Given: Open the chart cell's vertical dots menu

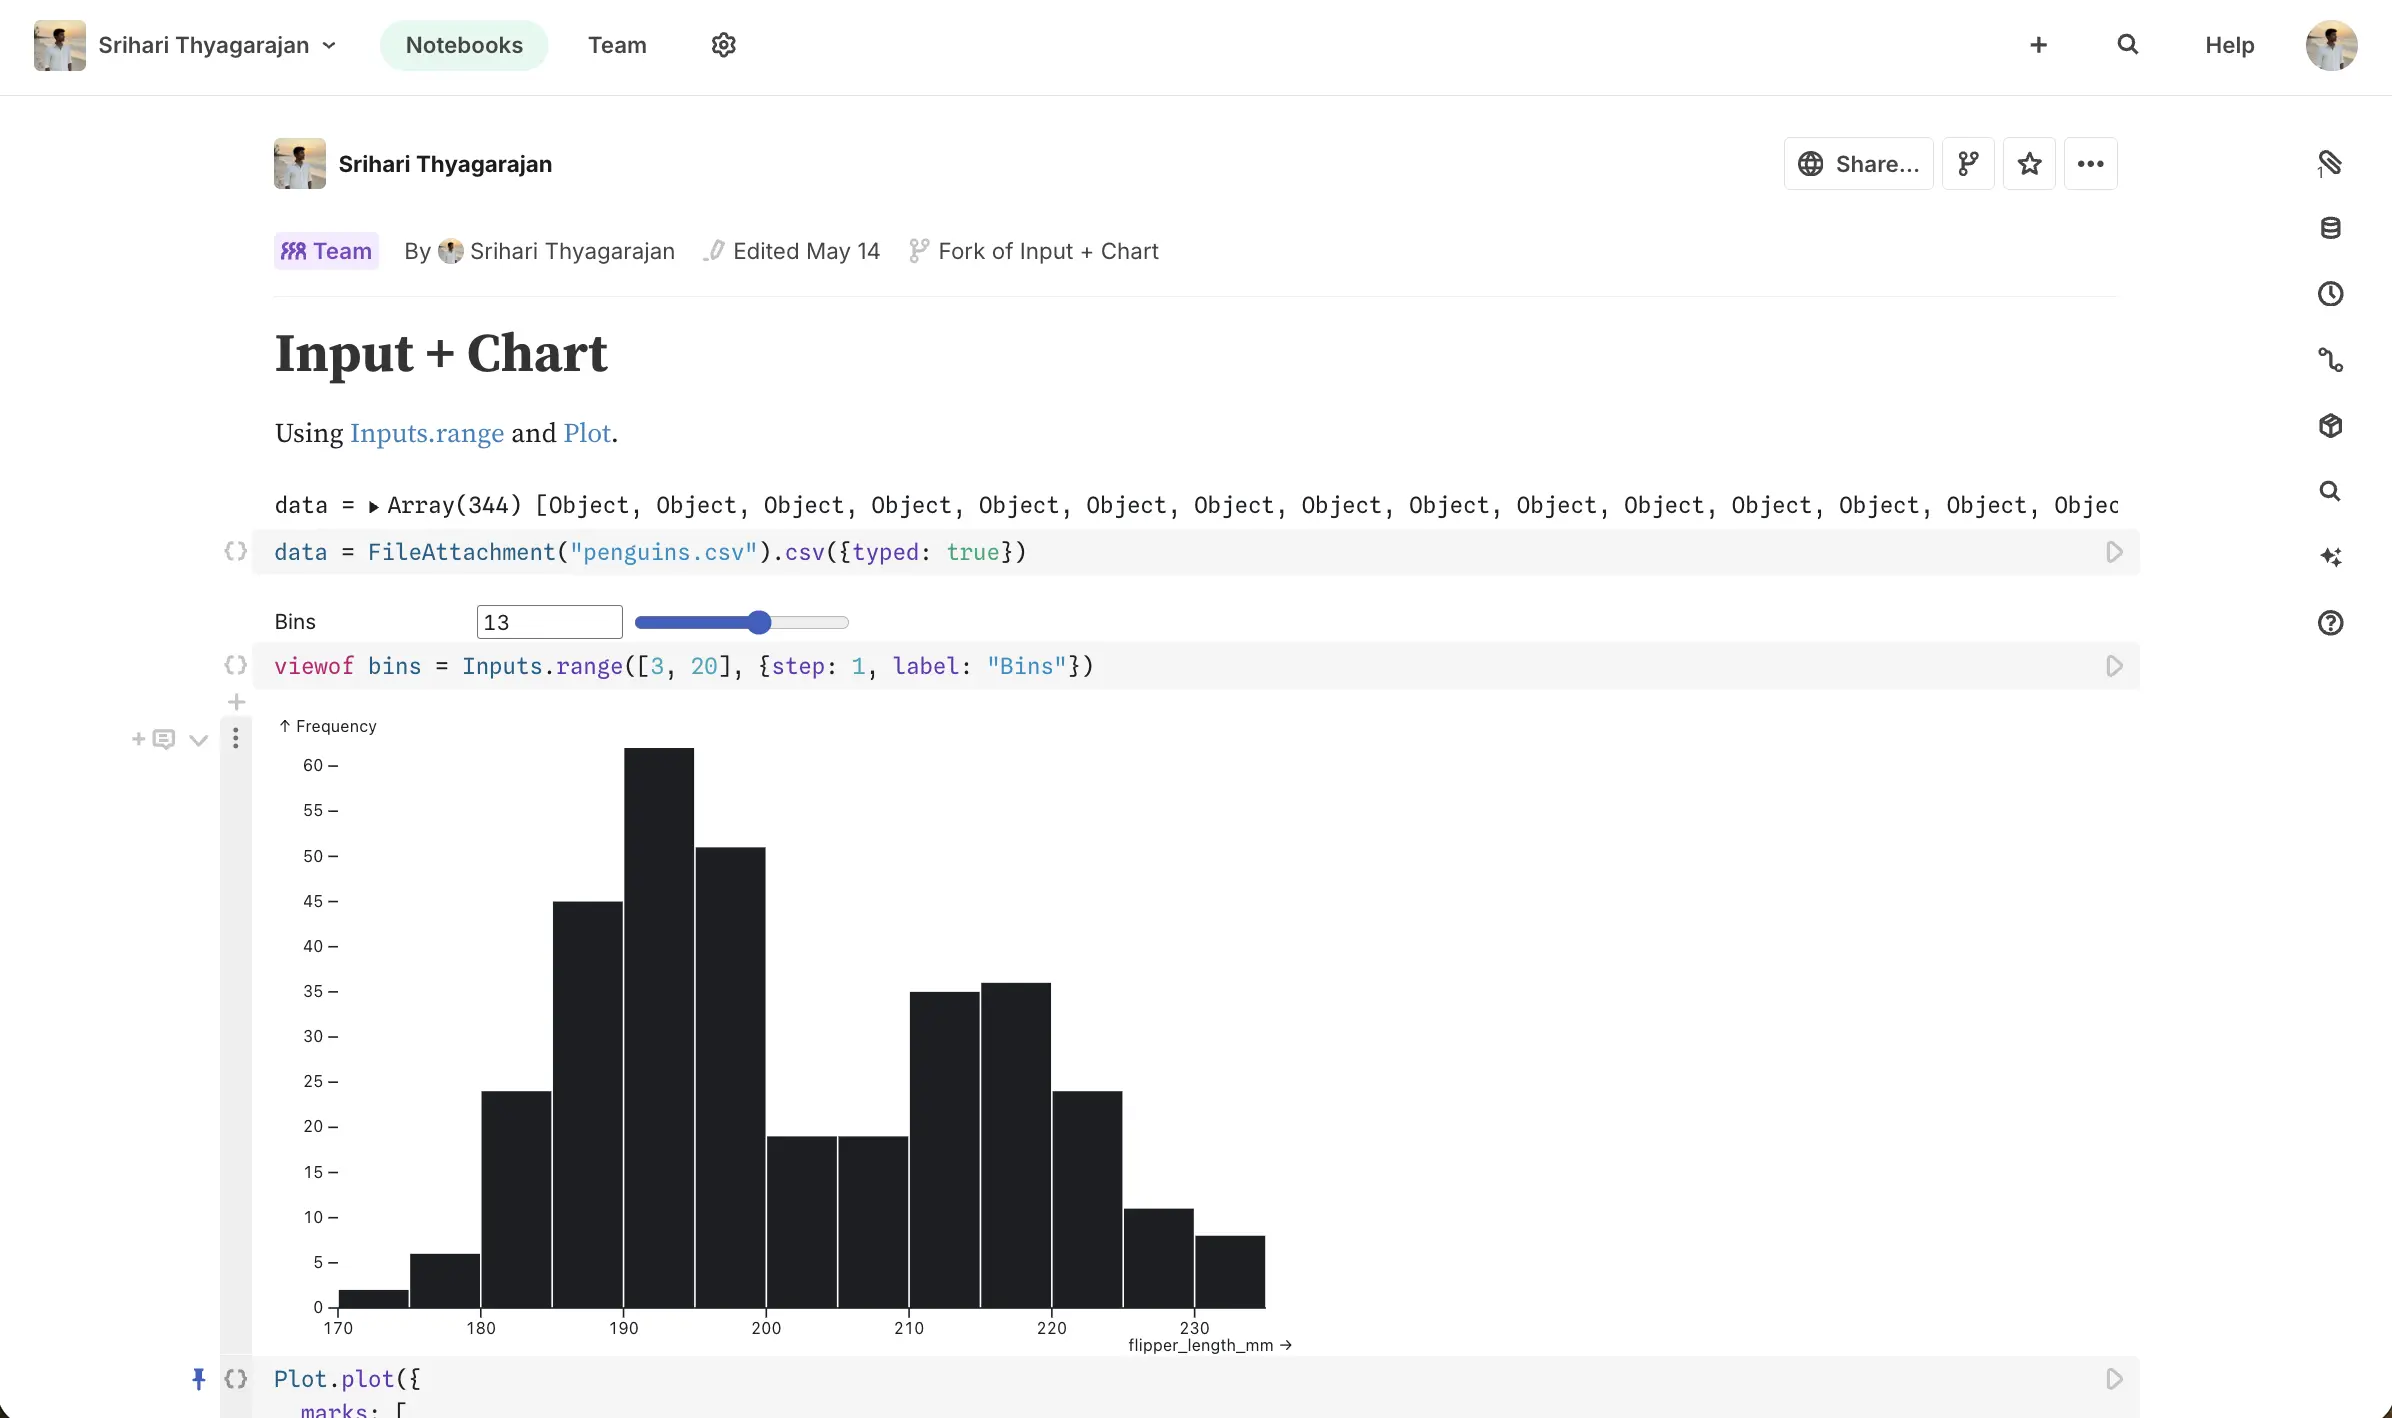Looking at the screenshot, I should coord(235,738).
